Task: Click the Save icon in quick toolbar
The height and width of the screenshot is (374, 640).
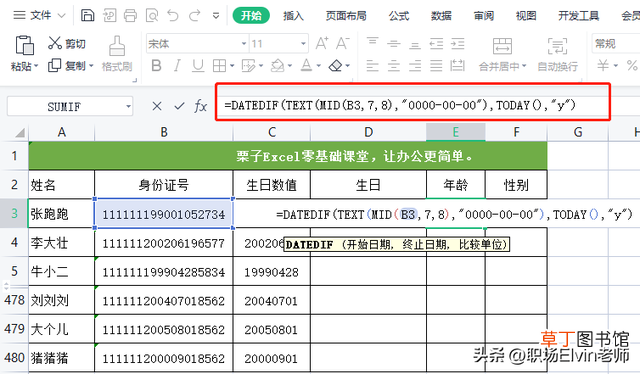Action: click(87, 16)
